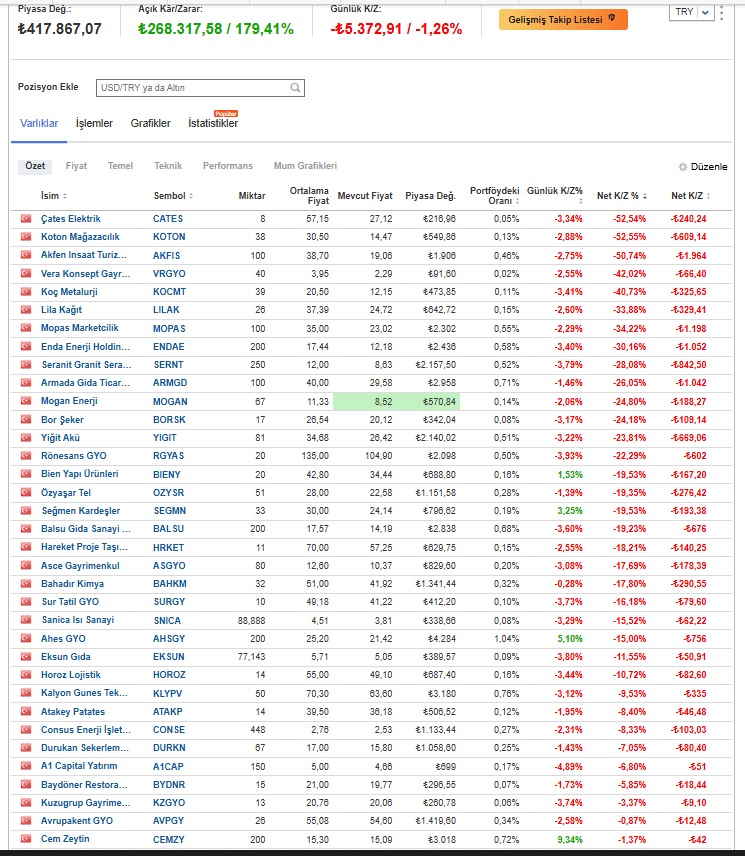The height and width of the screenshot is (856, 745).
Task: Click the 9,34% daily gain for Cem Zeytin
Action: point(570,840)
